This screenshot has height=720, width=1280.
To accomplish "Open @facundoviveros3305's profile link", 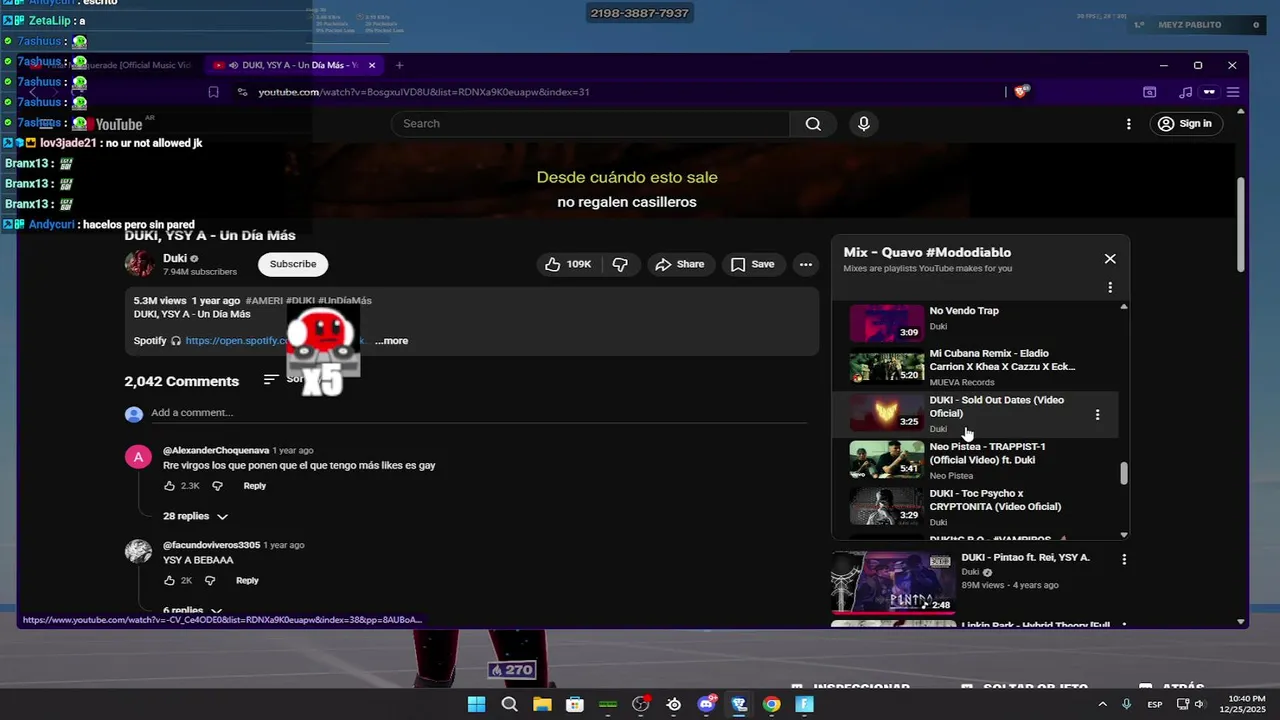I will (211, 545).
